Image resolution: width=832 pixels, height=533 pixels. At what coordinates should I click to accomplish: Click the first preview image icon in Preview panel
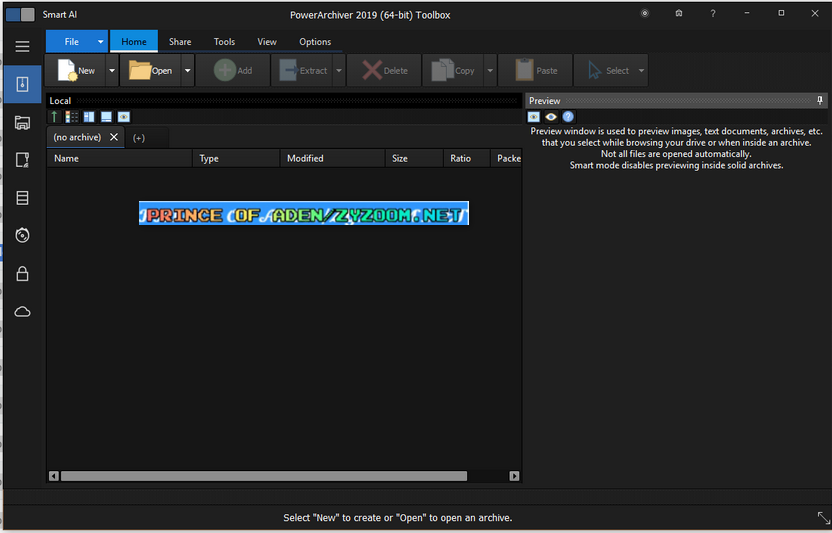(534, 117)
